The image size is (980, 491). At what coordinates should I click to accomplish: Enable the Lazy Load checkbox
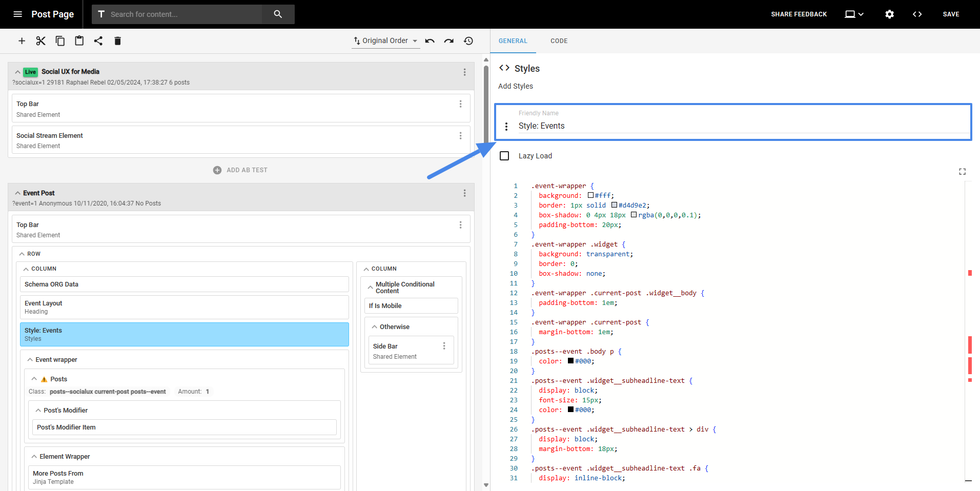[x=504, y=156]
